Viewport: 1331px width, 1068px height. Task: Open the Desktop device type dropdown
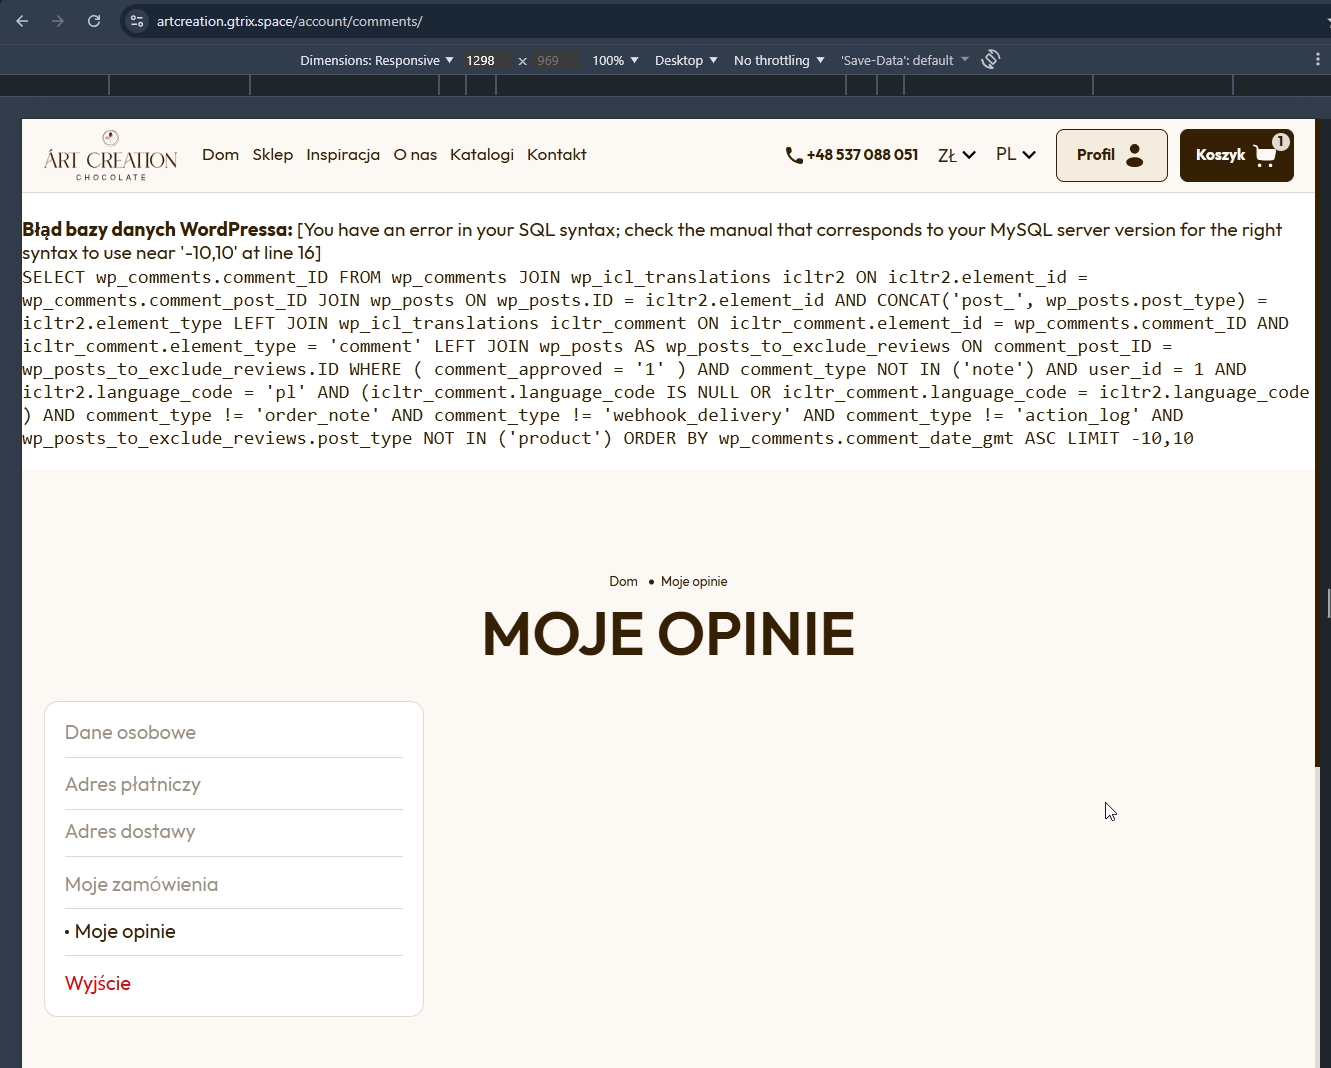point(686,61)
